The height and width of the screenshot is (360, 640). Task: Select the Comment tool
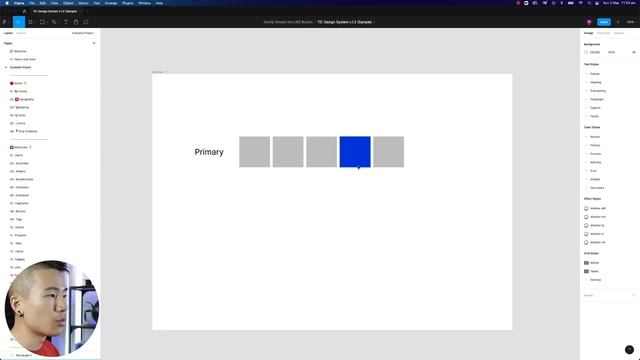(86, 22)
